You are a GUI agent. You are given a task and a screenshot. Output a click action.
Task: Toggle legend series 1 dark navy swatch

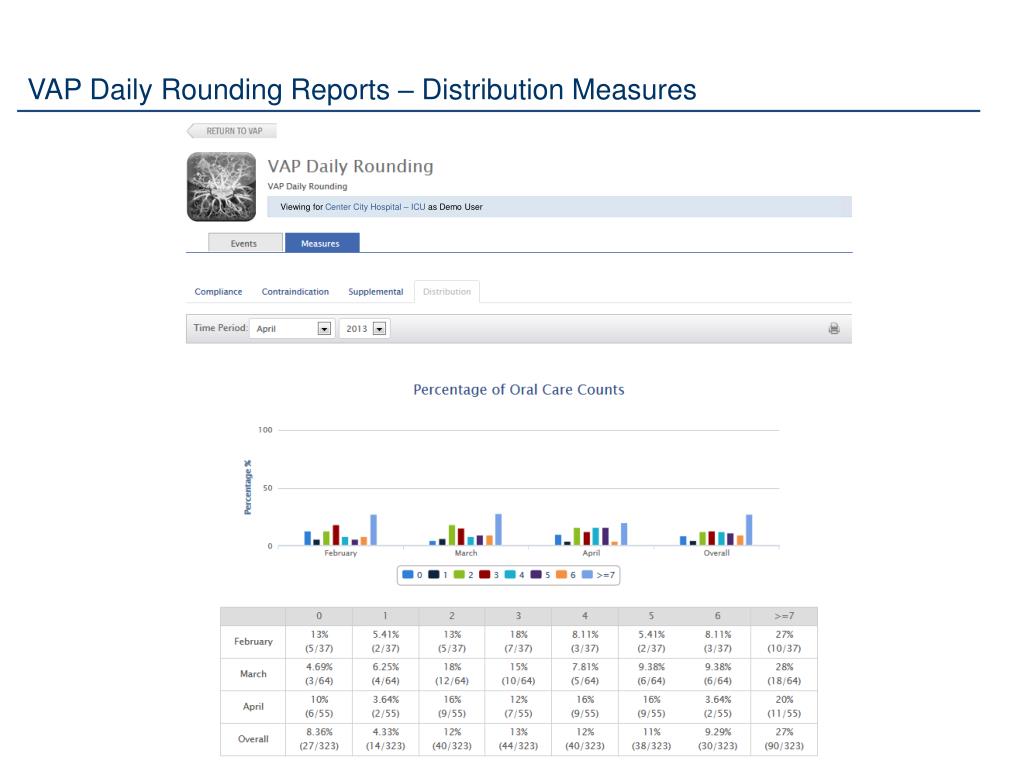[x=434, y=575]
